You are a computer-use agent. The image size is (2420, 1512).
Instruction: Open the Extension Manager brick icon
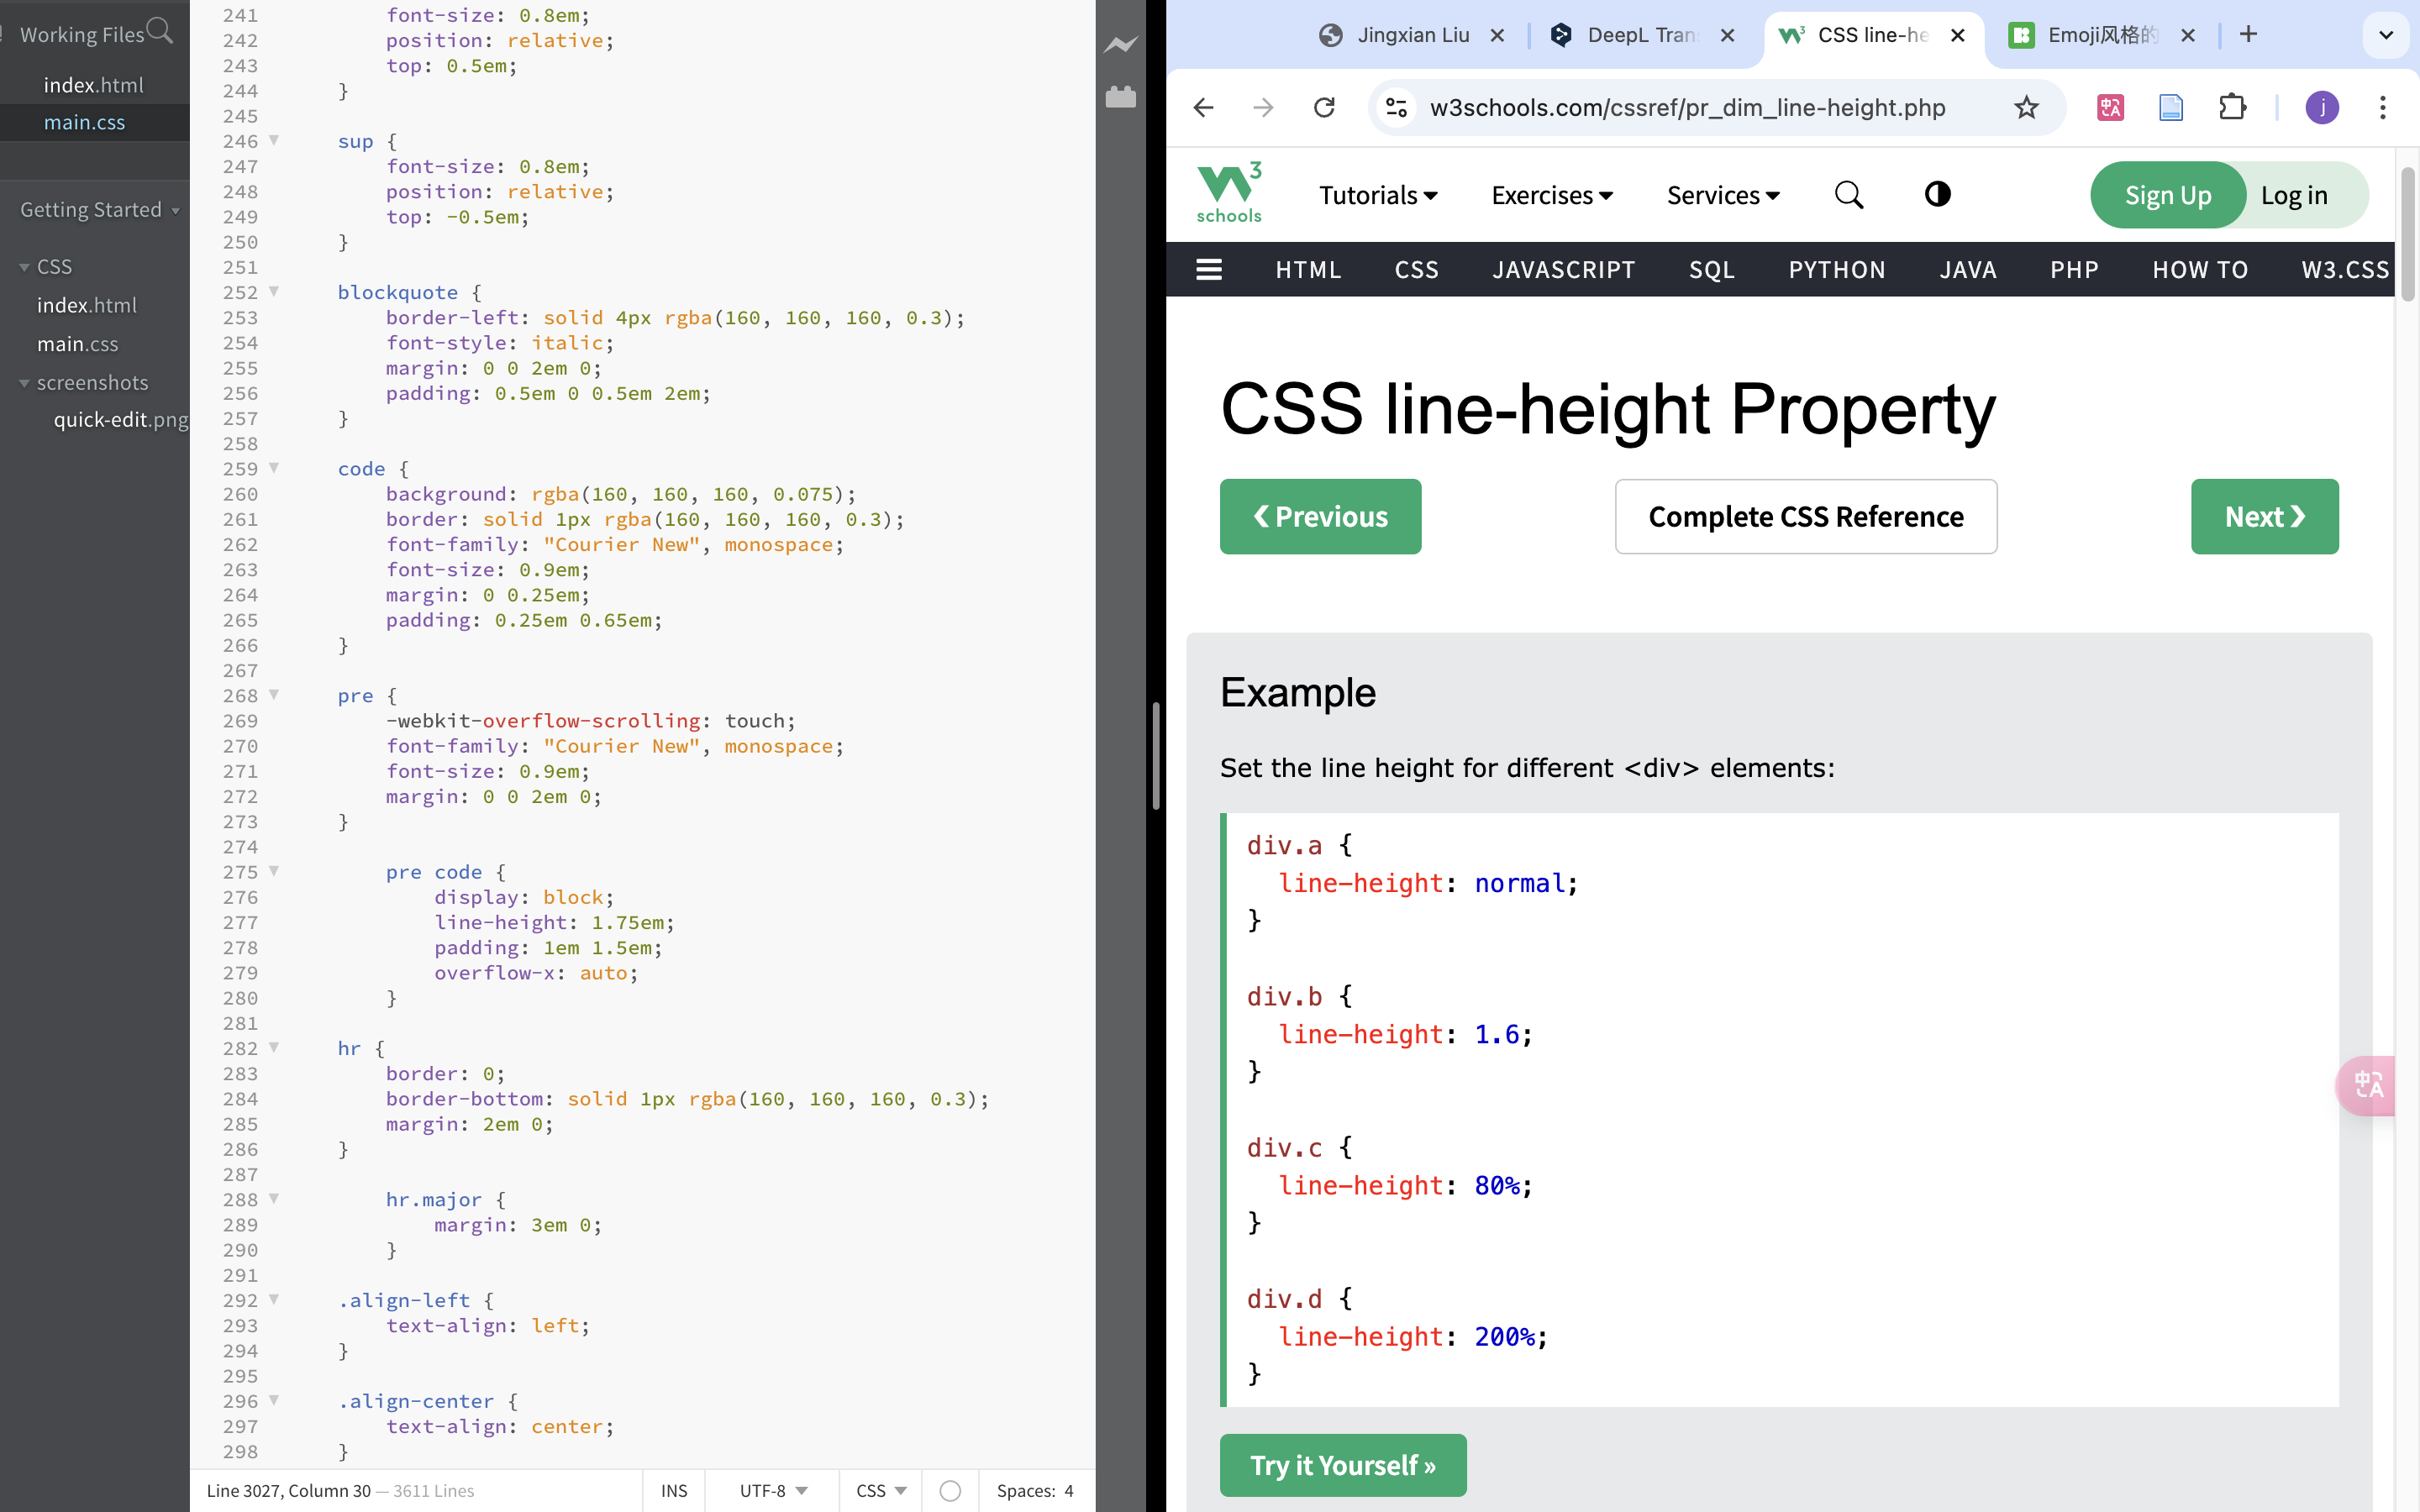click(1120, 97)
